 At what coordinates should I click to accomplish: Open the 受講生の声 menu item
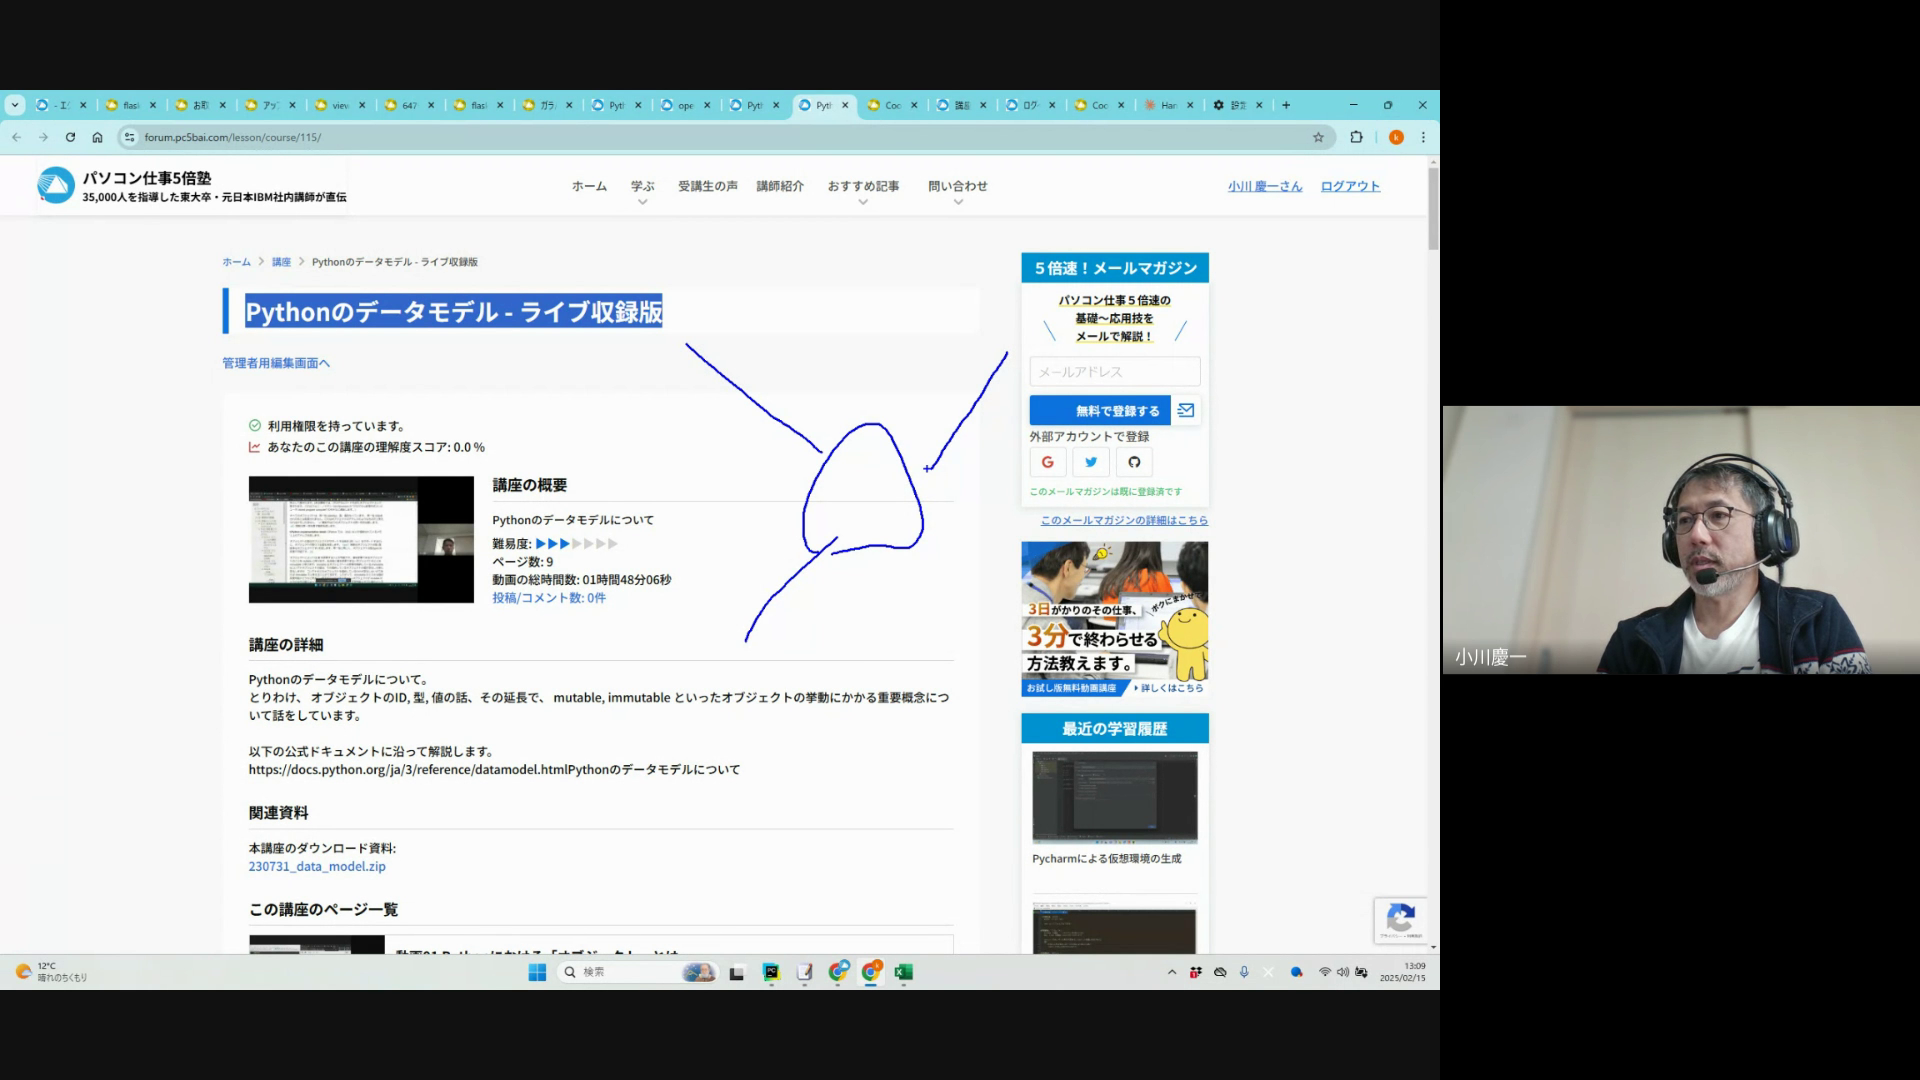pos(707,186)
